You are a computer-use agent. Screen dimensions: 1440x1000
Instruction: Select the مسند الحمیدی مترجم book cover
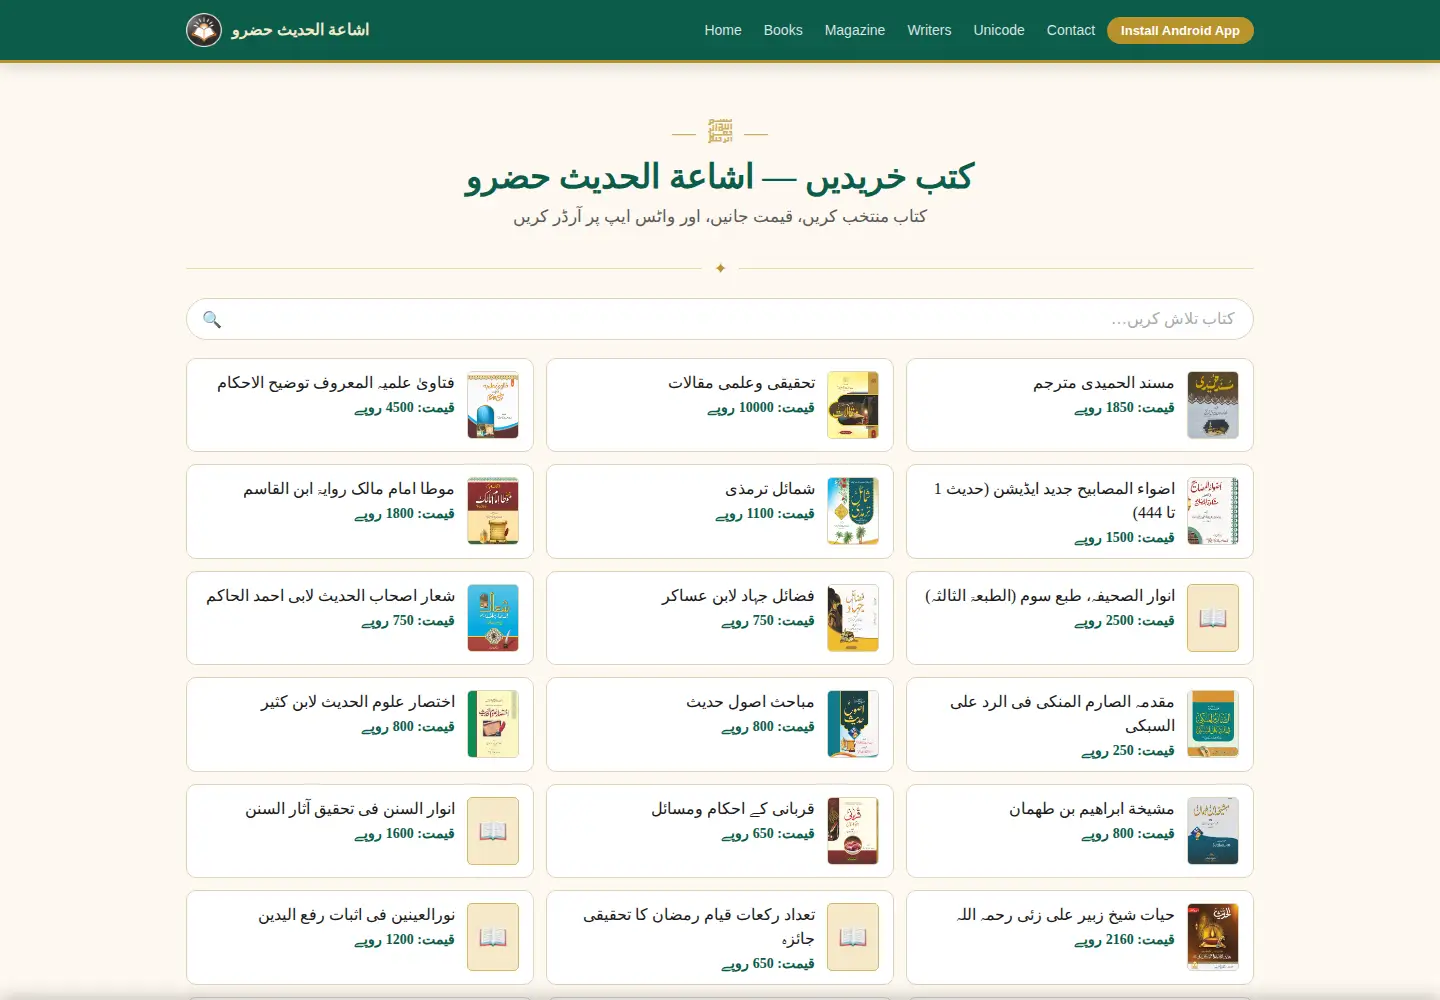coord(1213,405)
